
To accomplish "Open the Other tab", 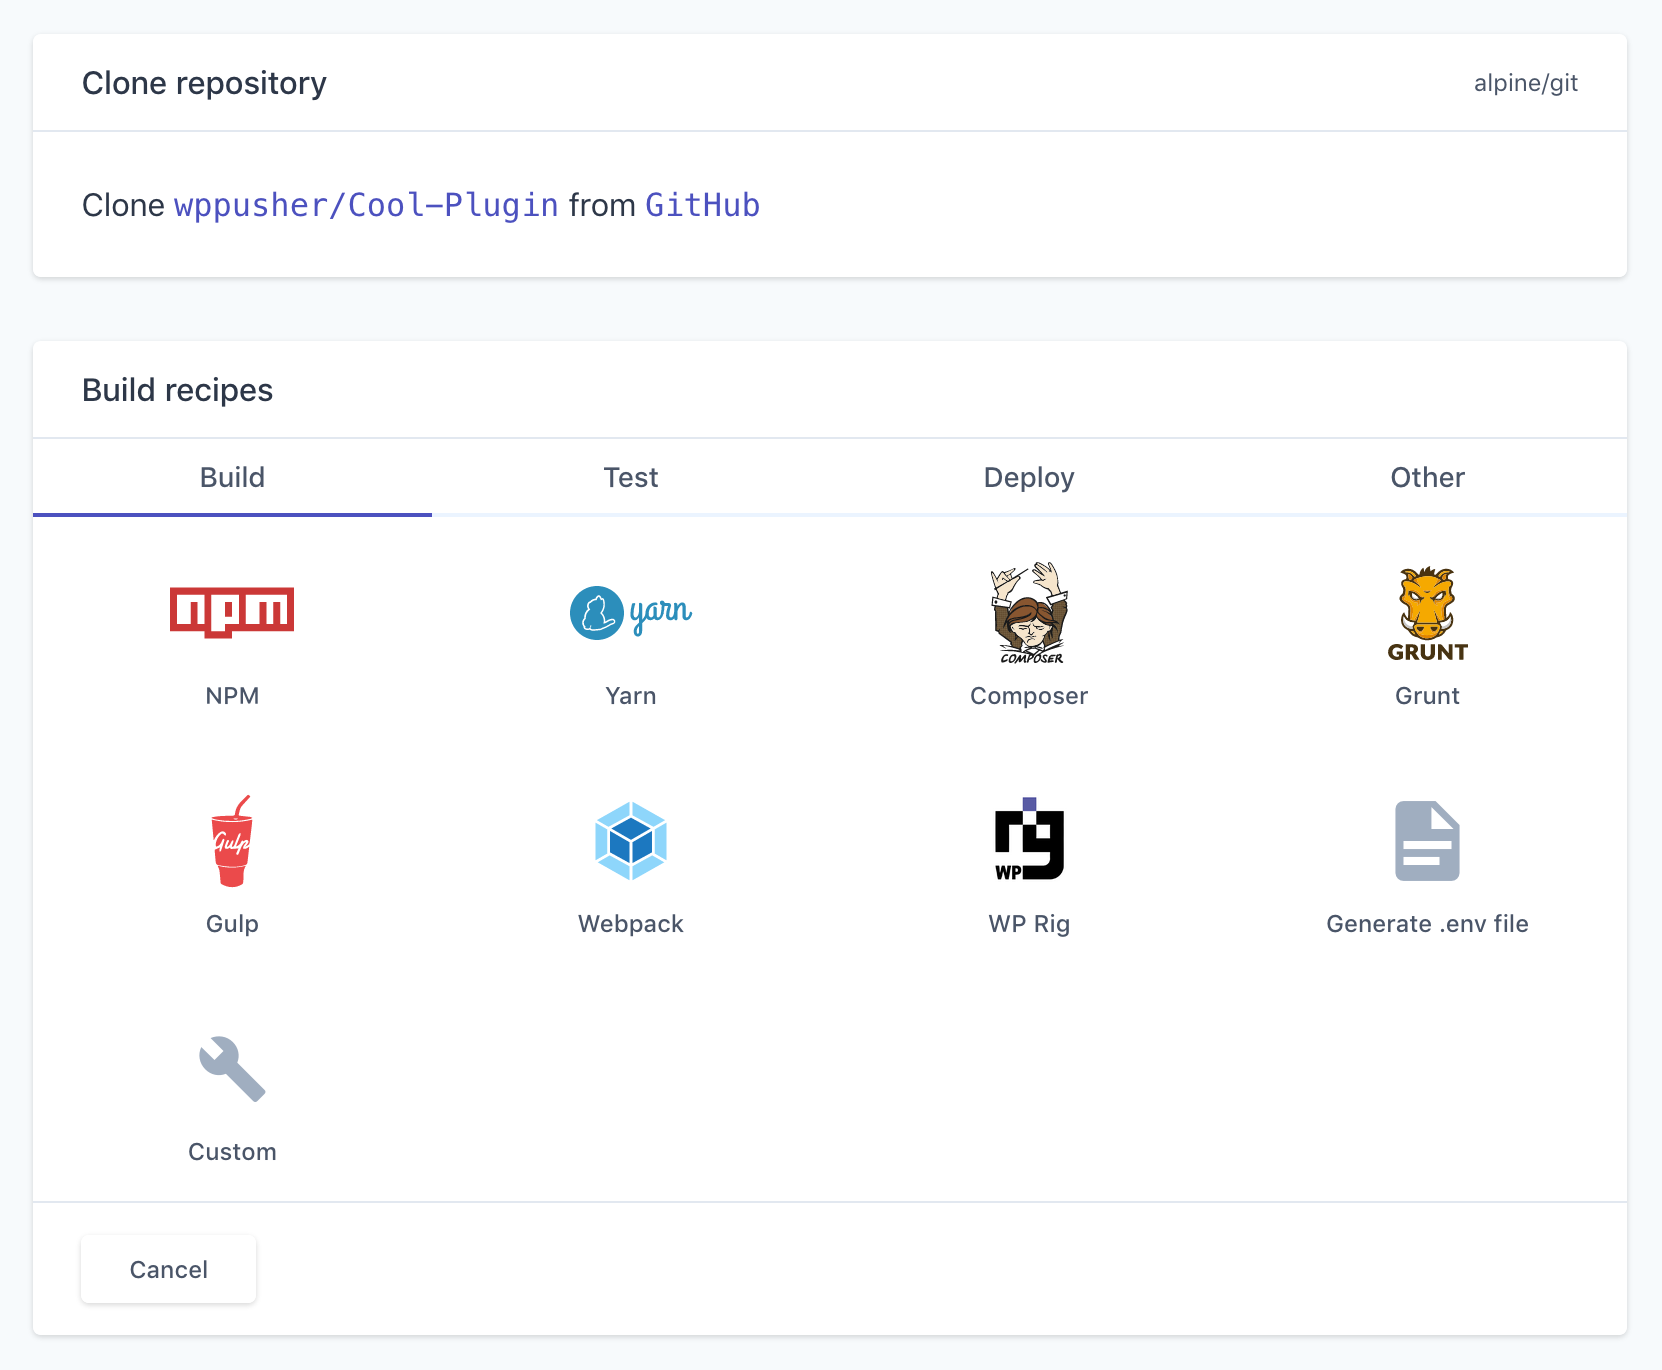I will (1427, 477).
